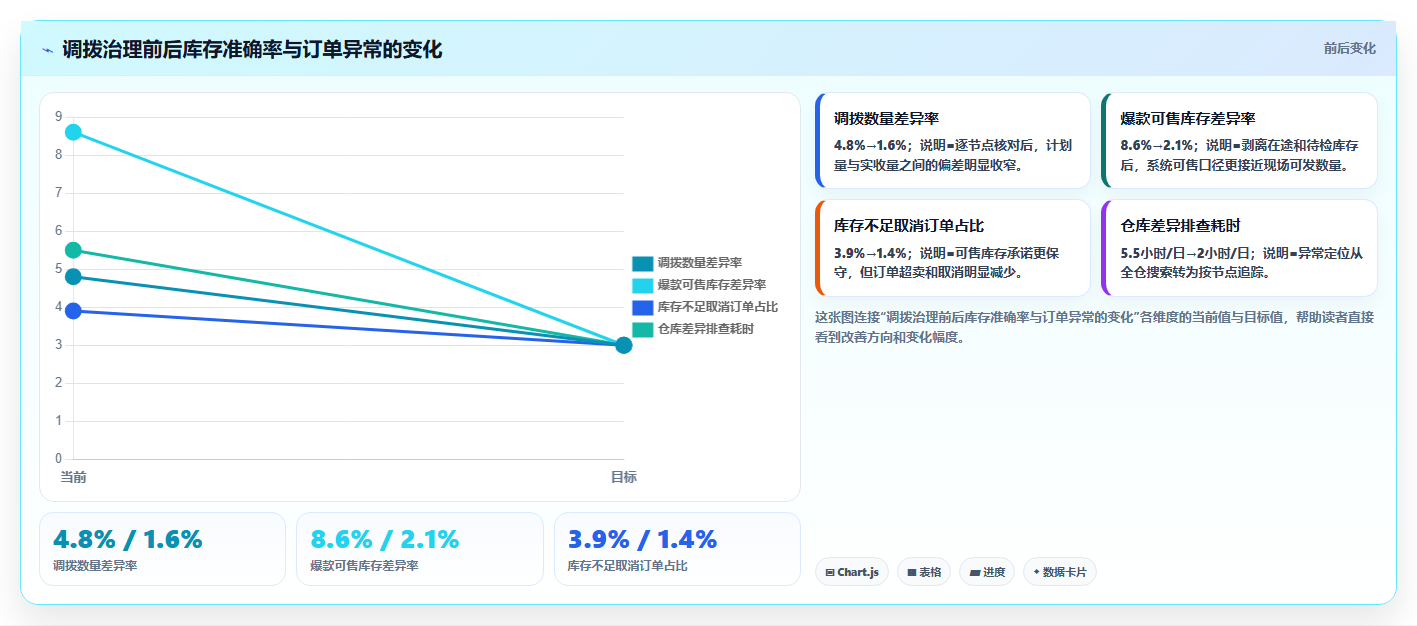Click the blue 库存不足取消订单占比 legend swatch

coord(642,307)
